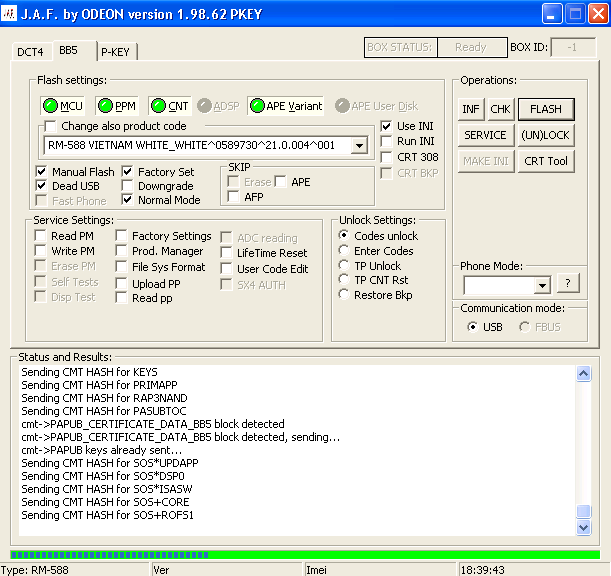Uncheck the Use INI checkbox
This screenshot has width=611, height=576.
[388, 126]
